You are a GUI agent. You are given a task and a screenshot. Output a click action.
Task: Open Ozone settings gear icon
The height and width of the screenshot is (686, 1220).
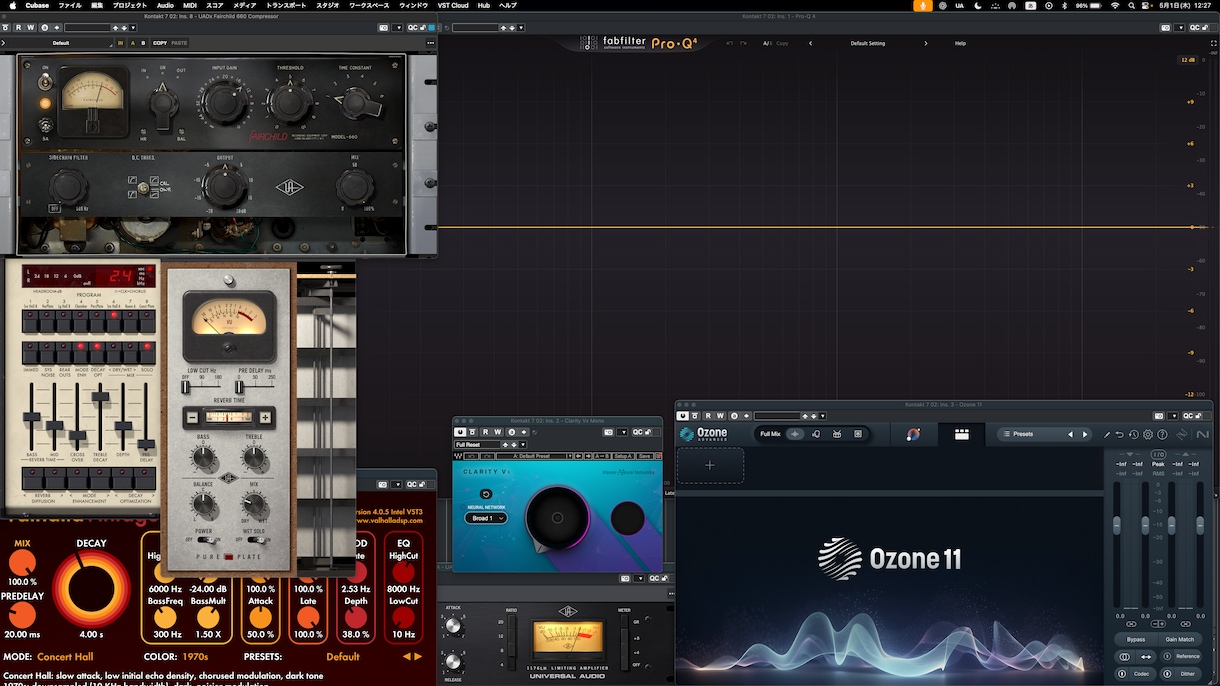[x=1148, y=434]
